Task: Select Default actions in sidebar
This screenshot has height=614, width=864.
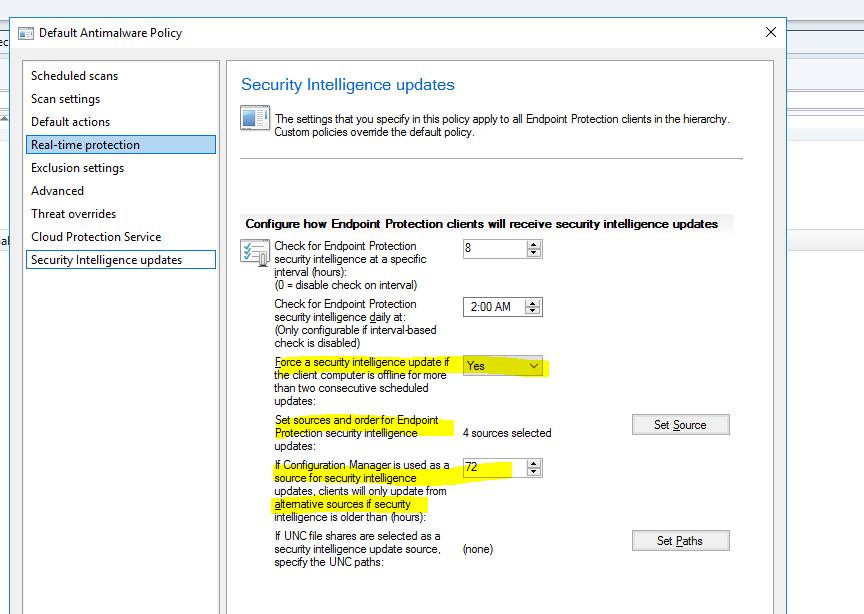Action: tap(71, 122)
